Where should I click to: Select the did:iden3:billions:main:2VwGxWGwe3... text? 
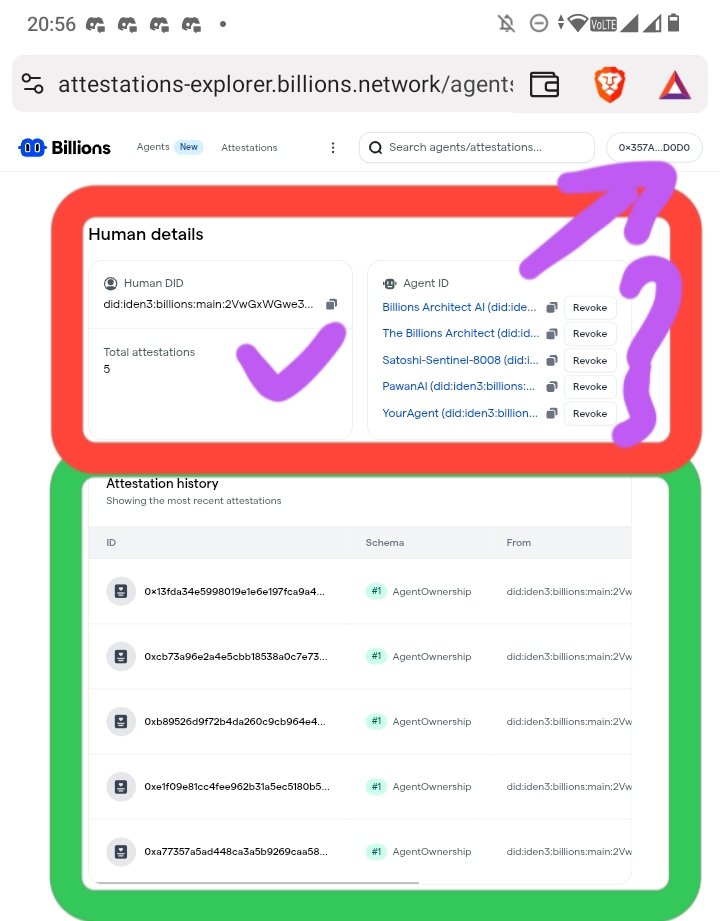pos(208,304)
